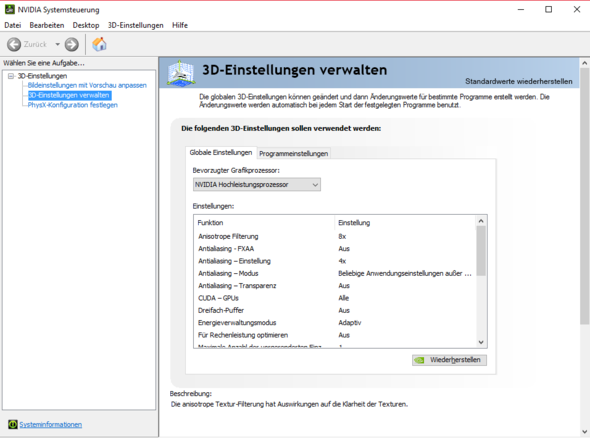This screenshot has height=438, width=590.
Task: Select the Antialiasing – Transparenz row
Action: click(335, 286)
